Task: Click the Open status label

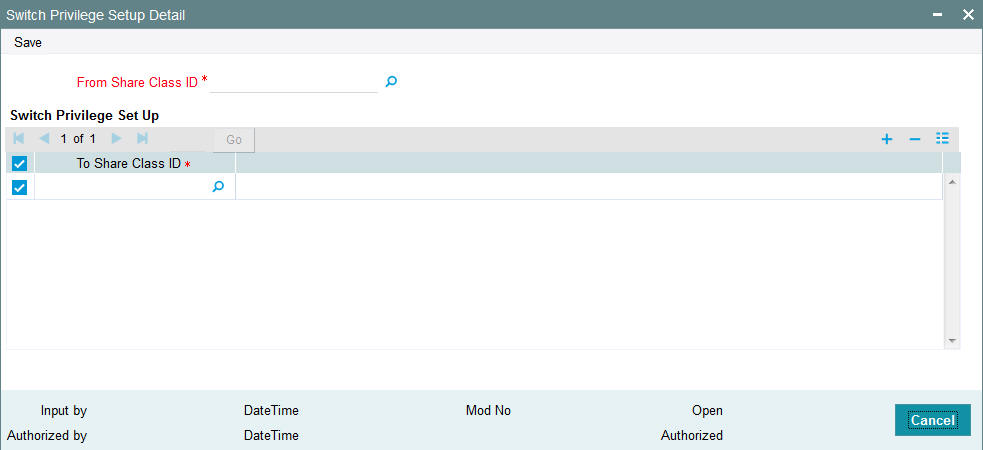Action: click(707, 411)
